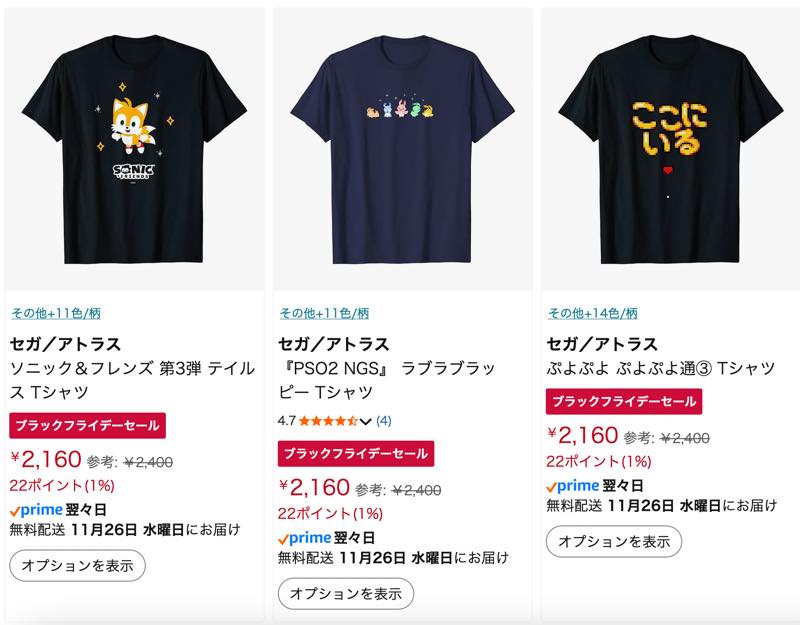Click the ¥2,160 price of the Puyo Puyo shirt
Image resolution: width=800 pixels, height=625 pixels.
click(x=582, y=436)
